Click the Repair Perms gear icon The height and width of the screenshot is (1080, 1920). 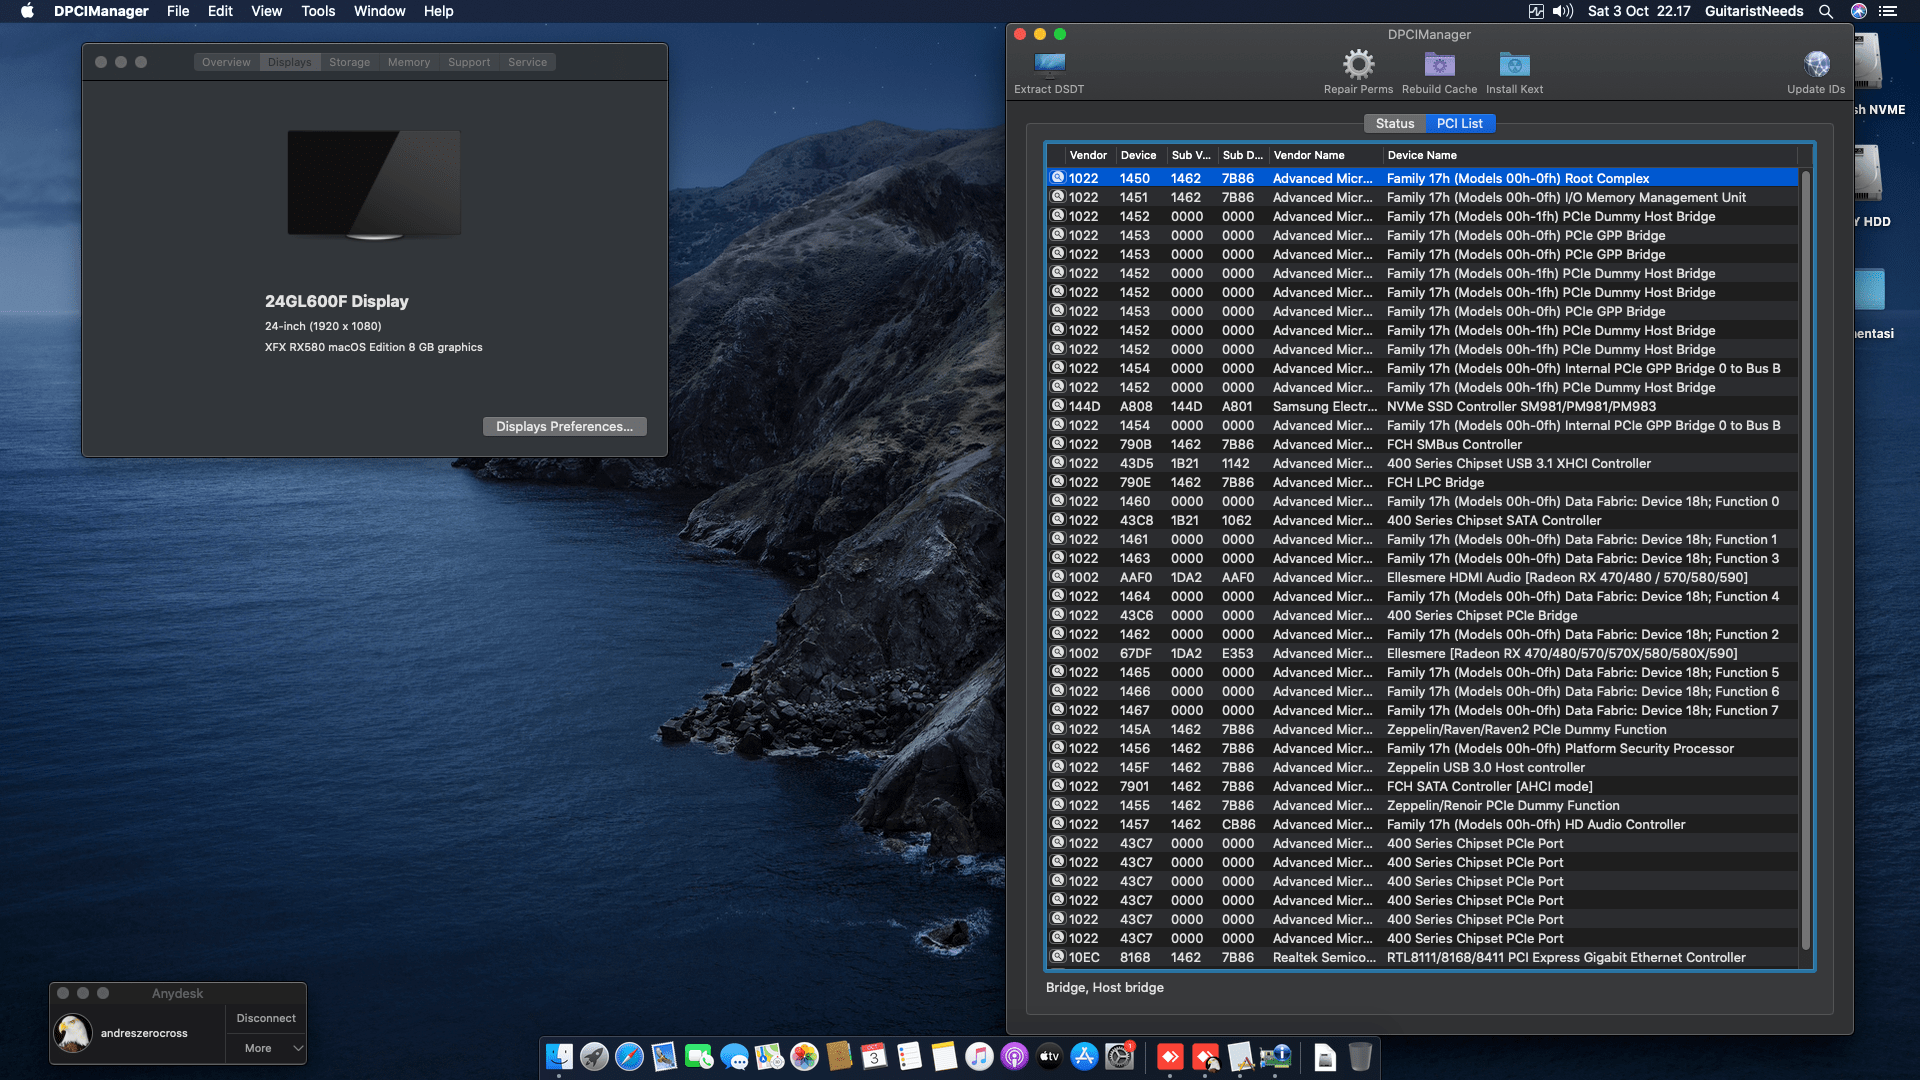[x=1358, y=65]
